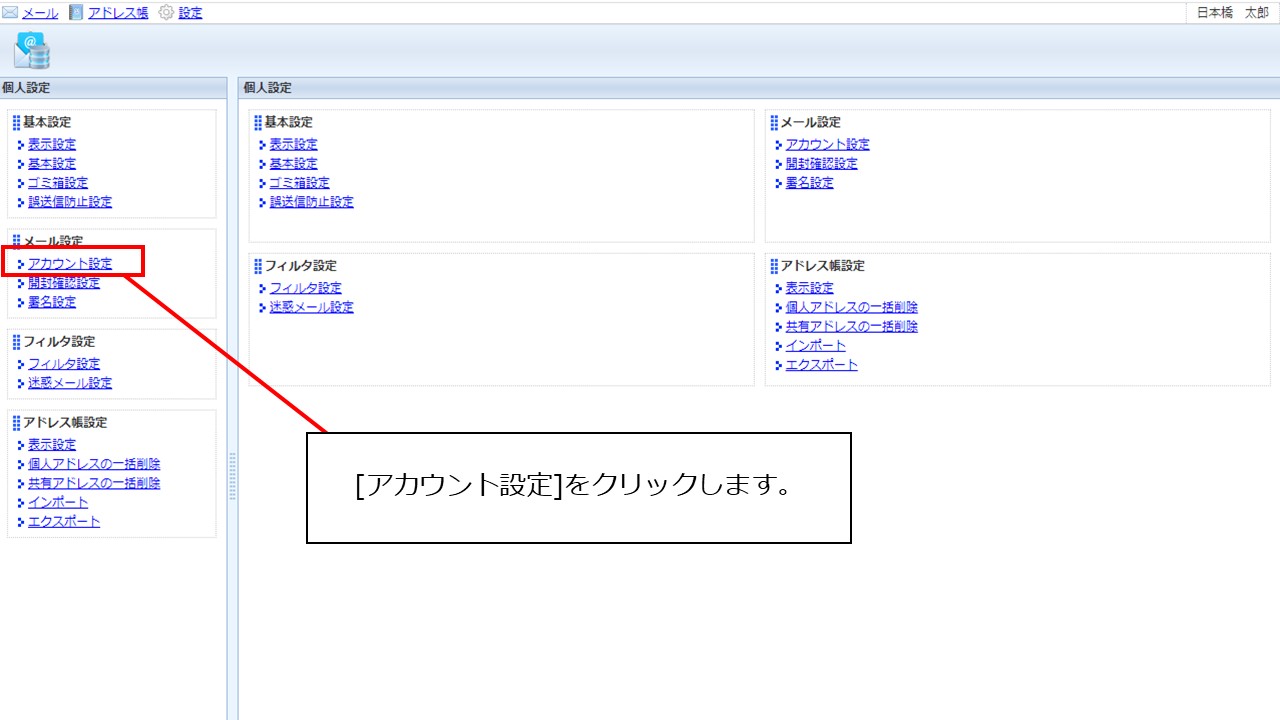1280x720 pixels.
Task: Open アドレス帳 from the top menu
Action: coord(118,13)
